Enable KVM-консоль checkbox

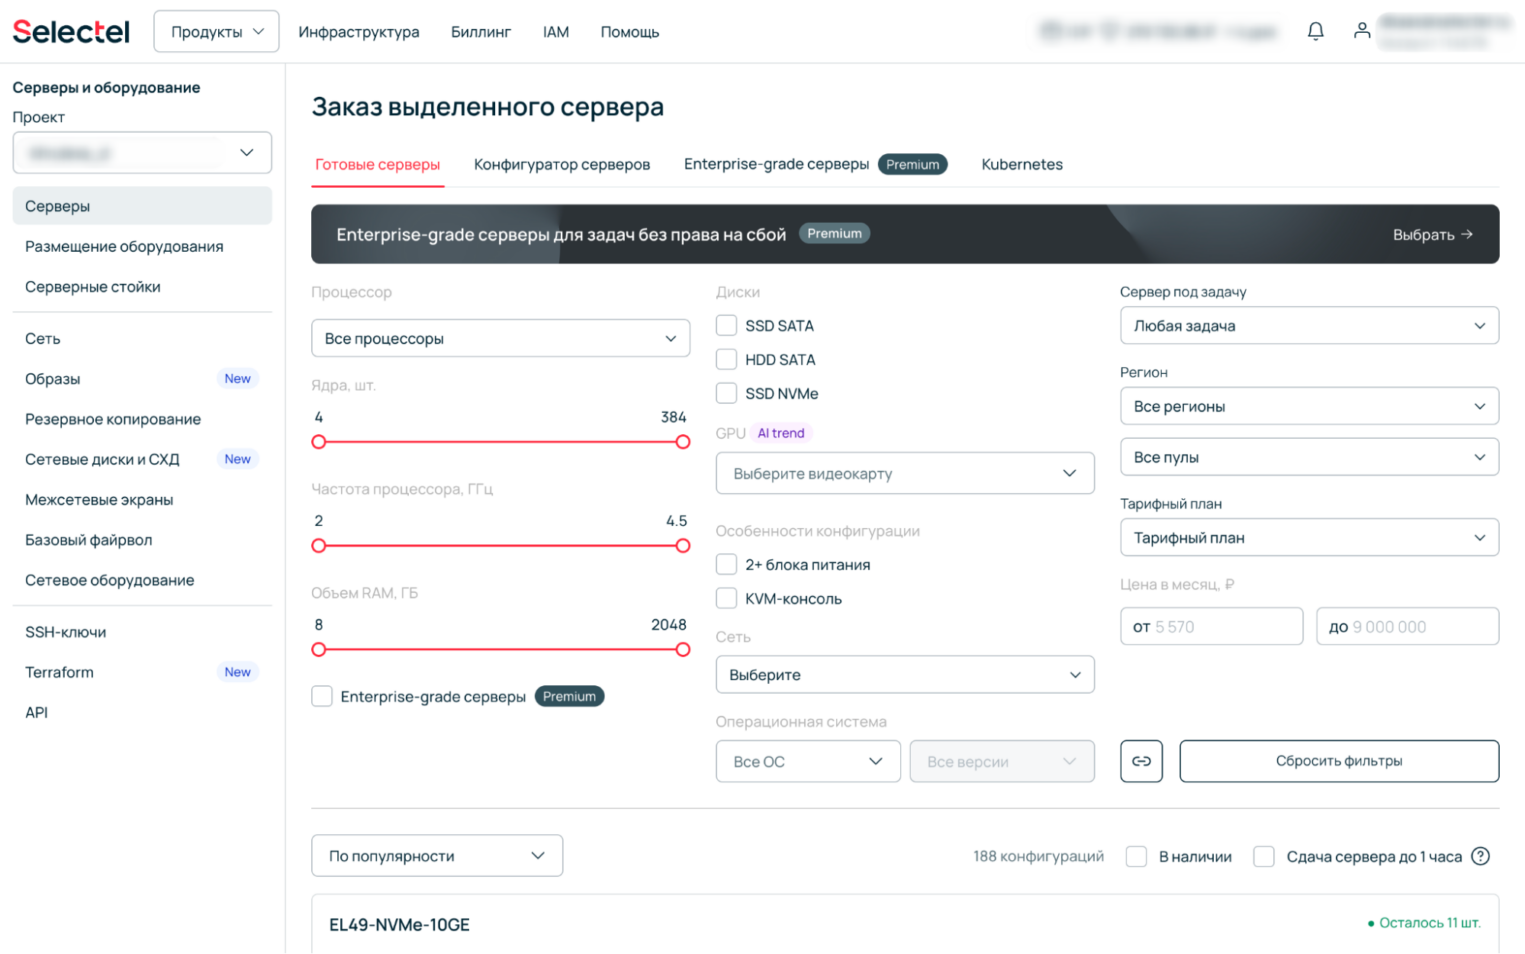coord(727,598)
